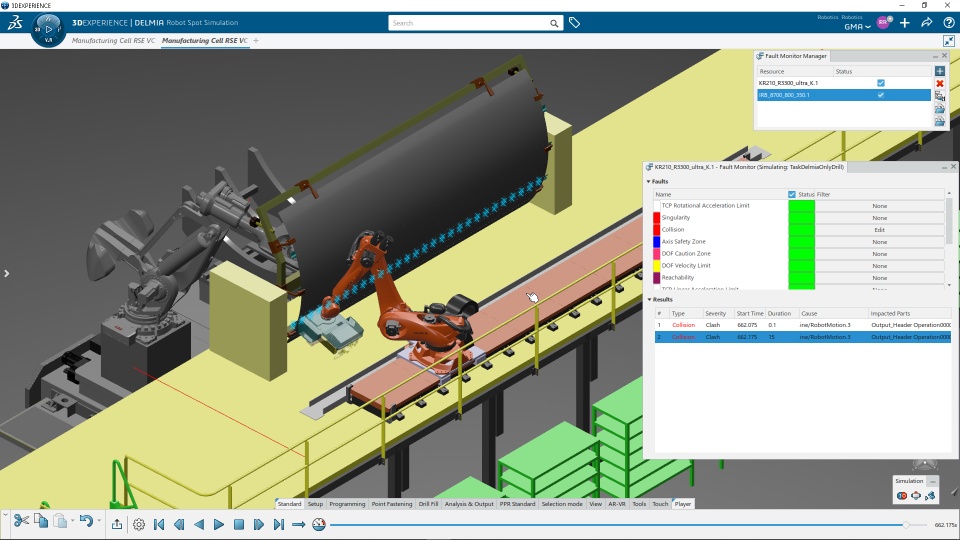Click the last icon in Simulation mini panel
This screenshot has height=540, width=960.
(x=930, y=496)
